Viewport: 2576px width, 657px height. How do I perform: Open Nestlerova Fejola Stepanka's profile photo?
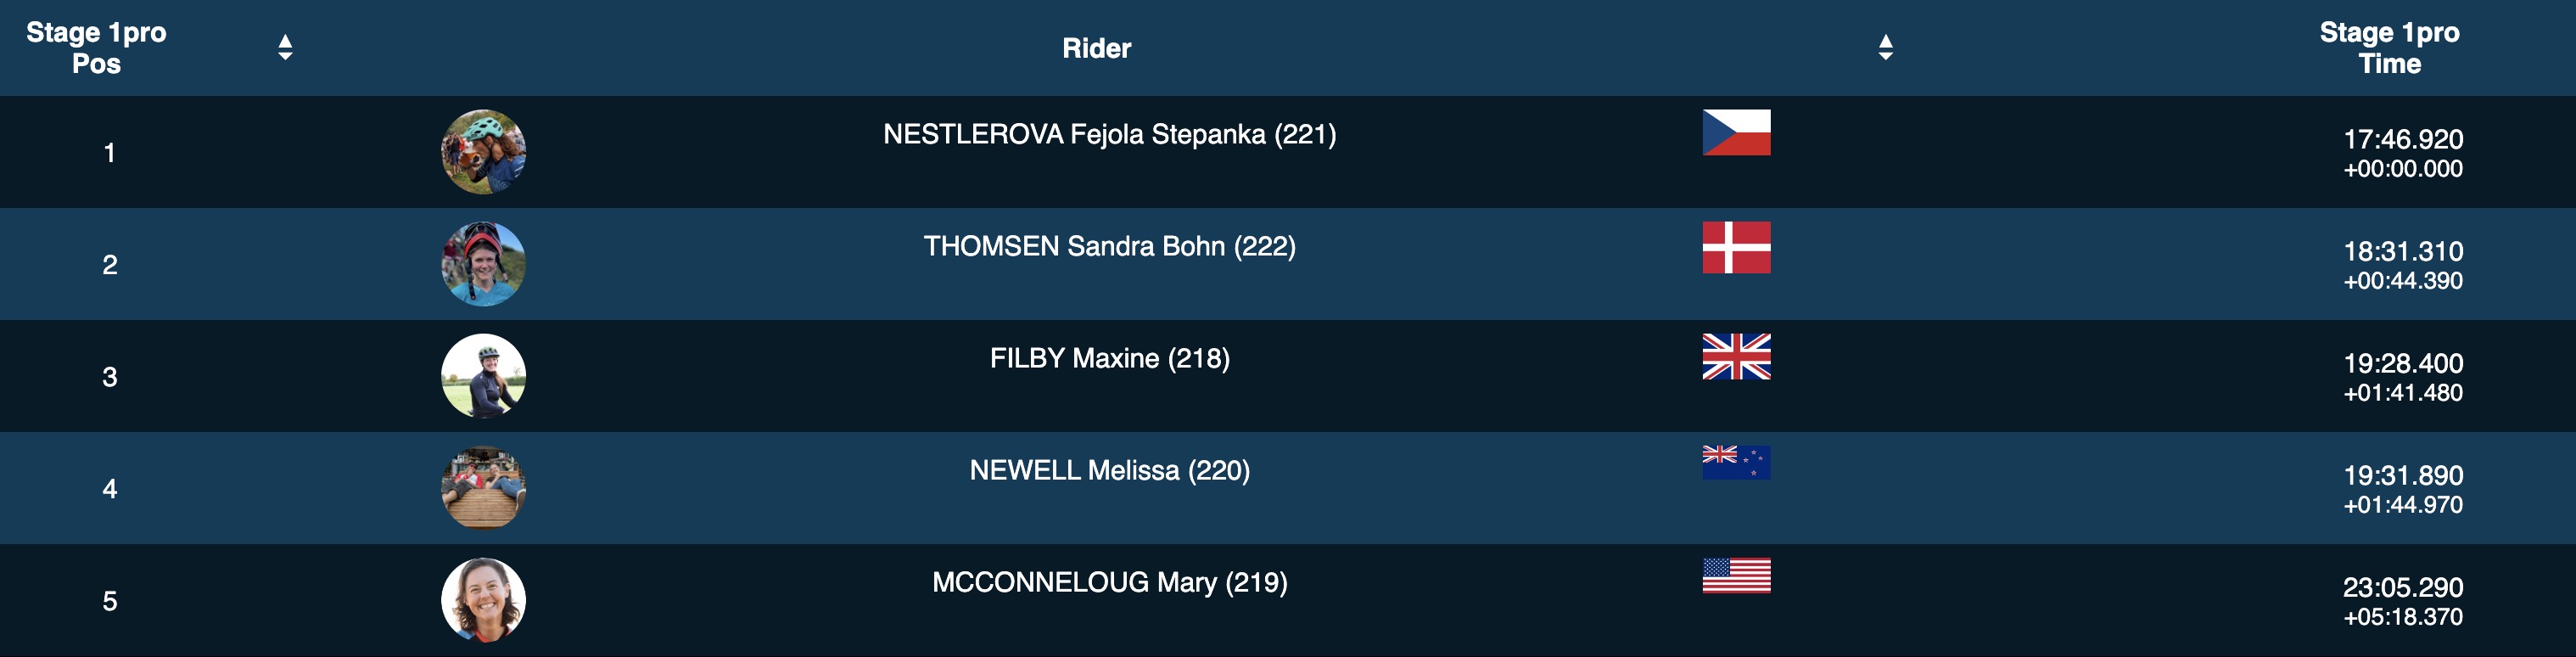pos(483,152)
